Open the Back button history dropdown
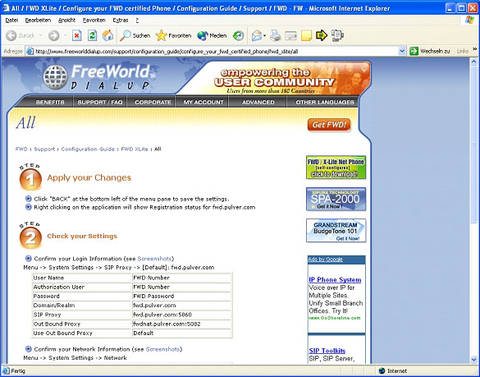This screenshot has width=480, height=377. click(41, 36)
